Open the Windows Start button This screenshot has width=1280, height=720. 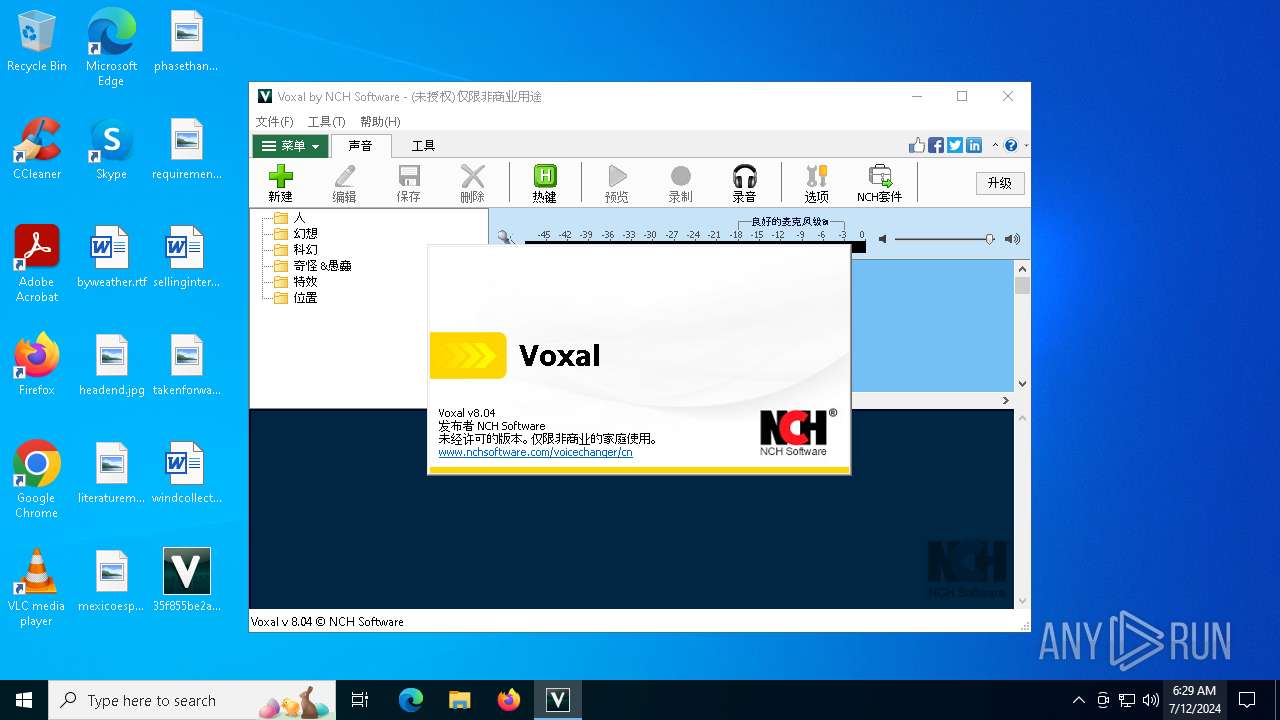click(x=24, y=700)
